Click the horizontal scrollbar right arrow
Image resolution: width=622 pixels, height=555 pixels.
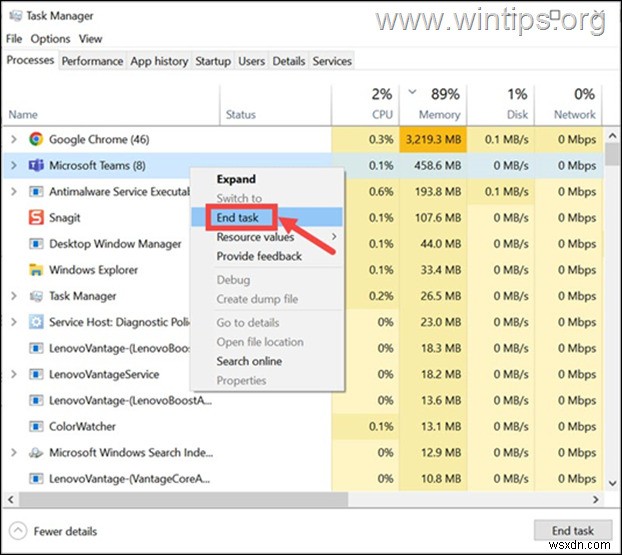(x=596, y=499)
